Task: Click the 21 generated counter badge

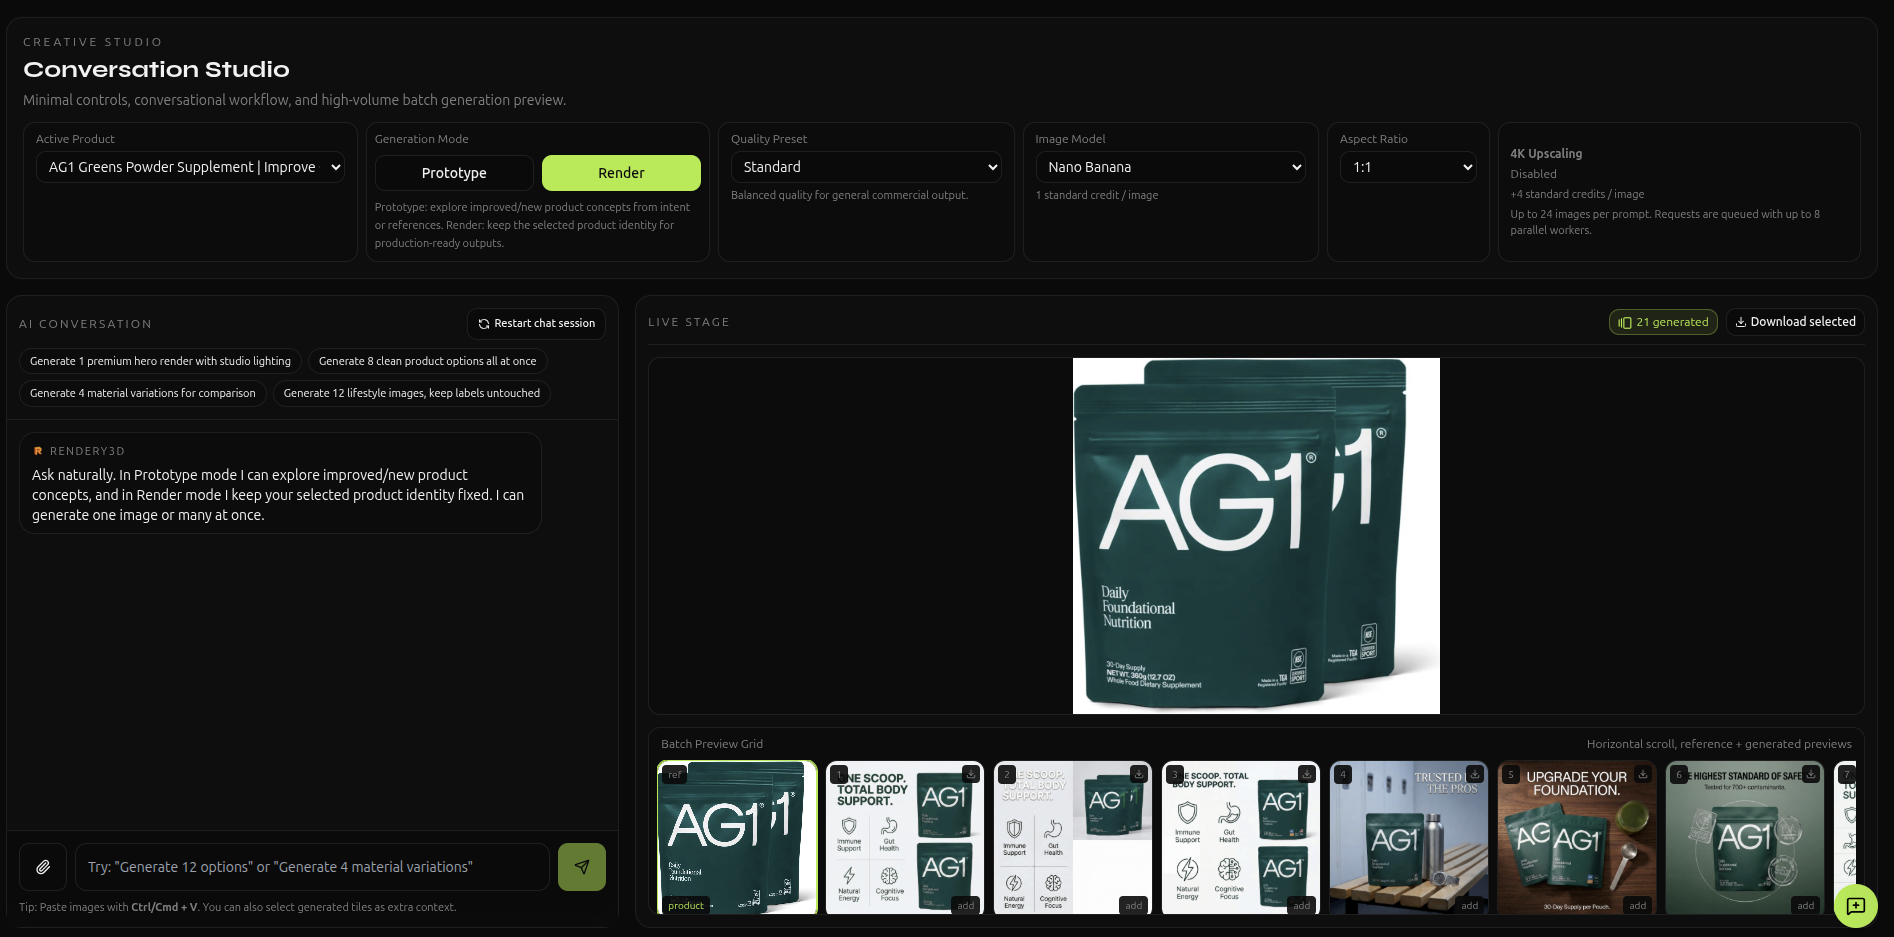Action: point(1663,322)
